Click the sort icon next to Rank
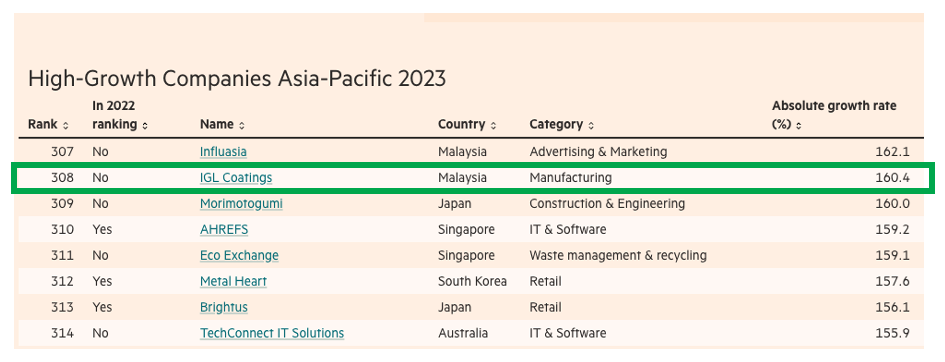Screen dimensions: 945x362 [66, 126]
